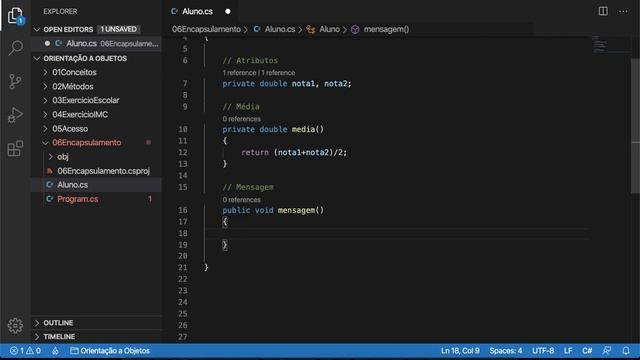Open 06Encapsulamento.csproj file

coord(96,171)
